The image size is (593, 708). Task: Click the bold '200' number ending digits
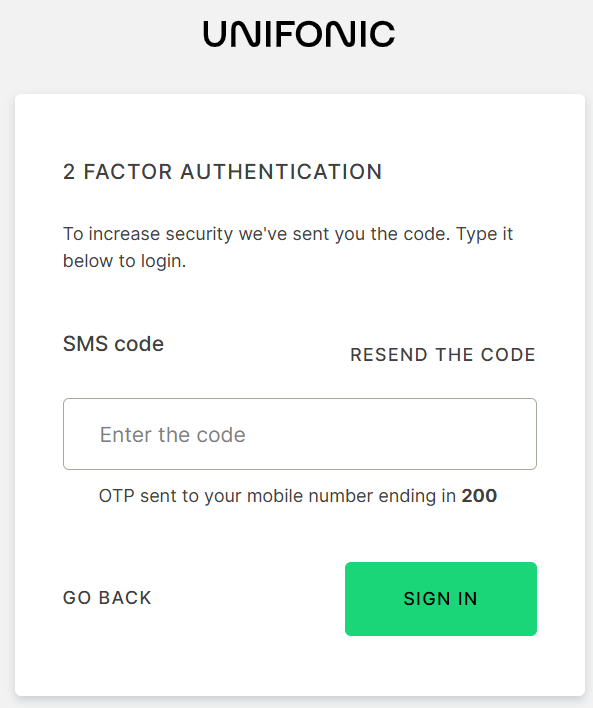[479, 496]
